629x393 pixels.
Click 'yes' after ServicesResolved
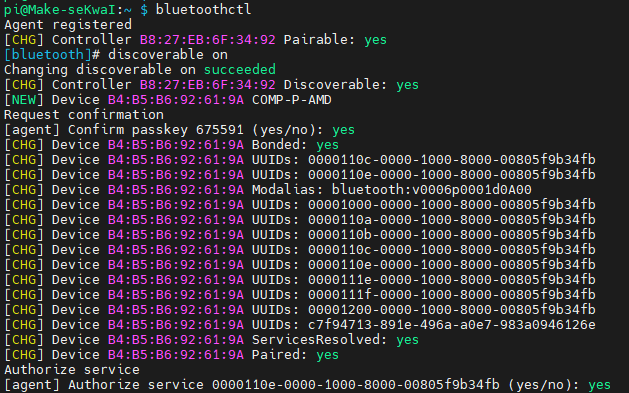[408, 340]
